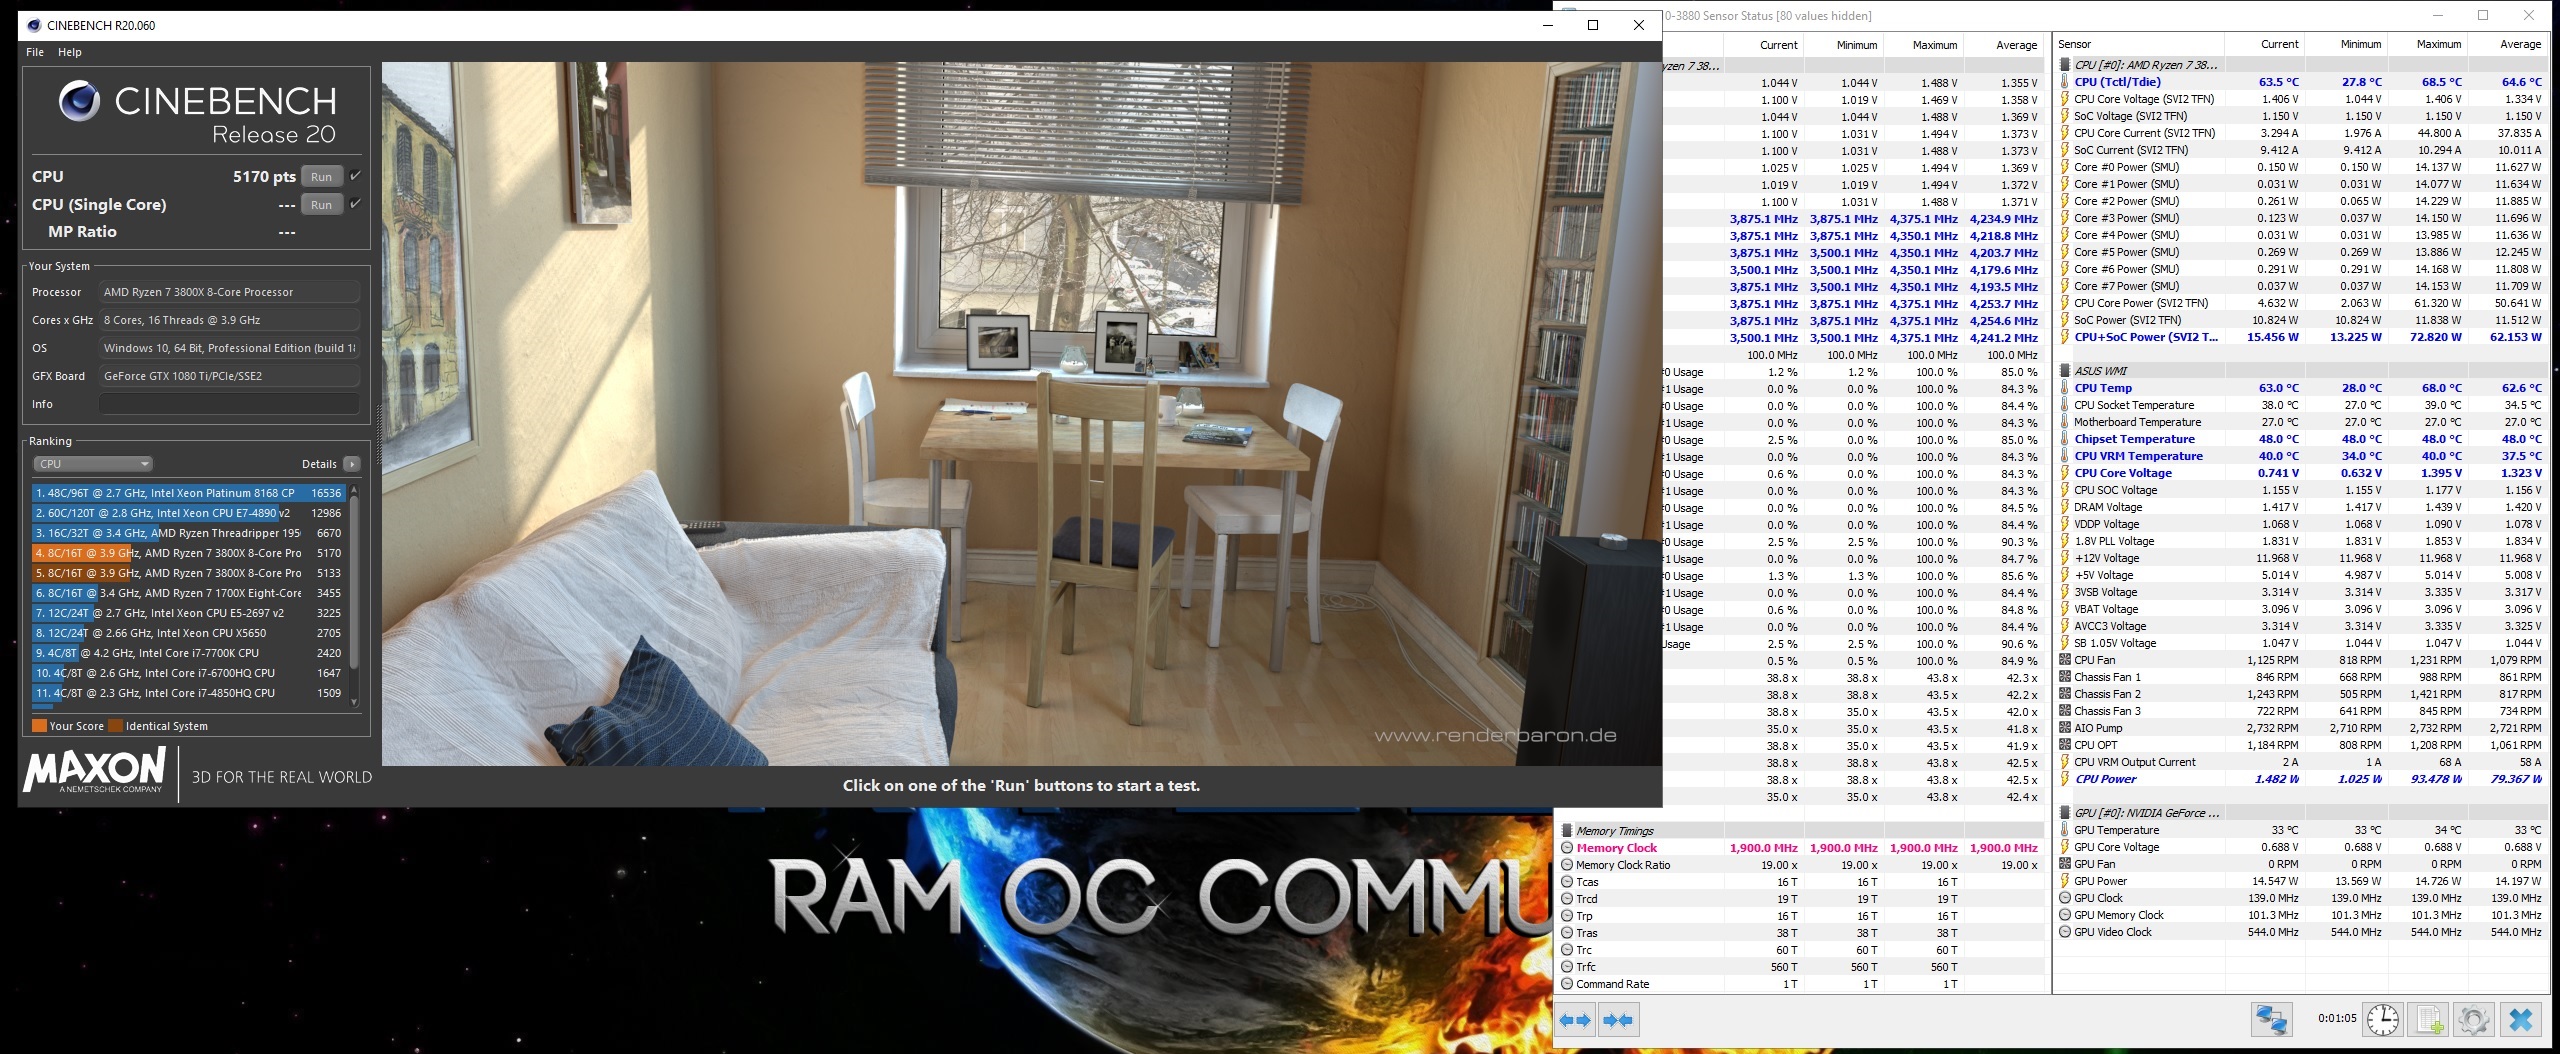Click the expand columns arrows icon in HWiNFO
Image resolution: width=2560 pixels, height=1054 pixels.
pyautogui.click(x=1574, y=1020)
